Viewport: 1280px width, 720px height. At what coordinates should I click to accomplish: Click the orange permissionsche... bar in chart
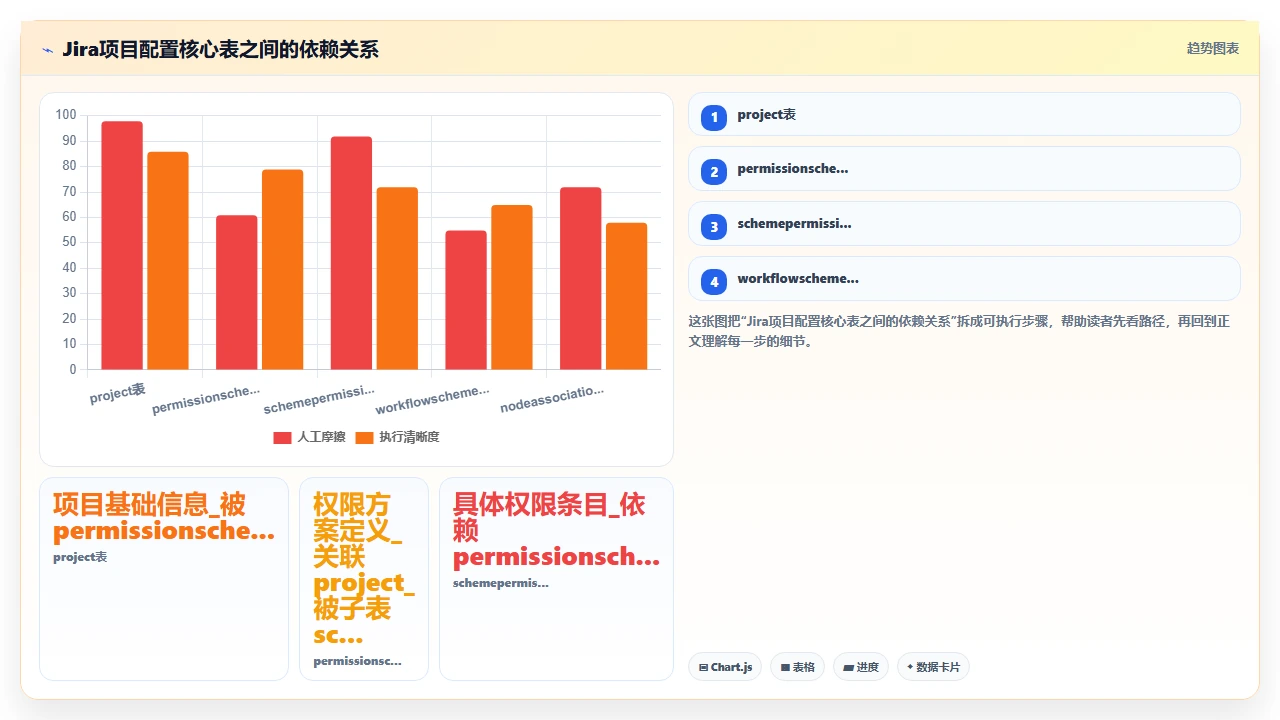click(283, 270)
